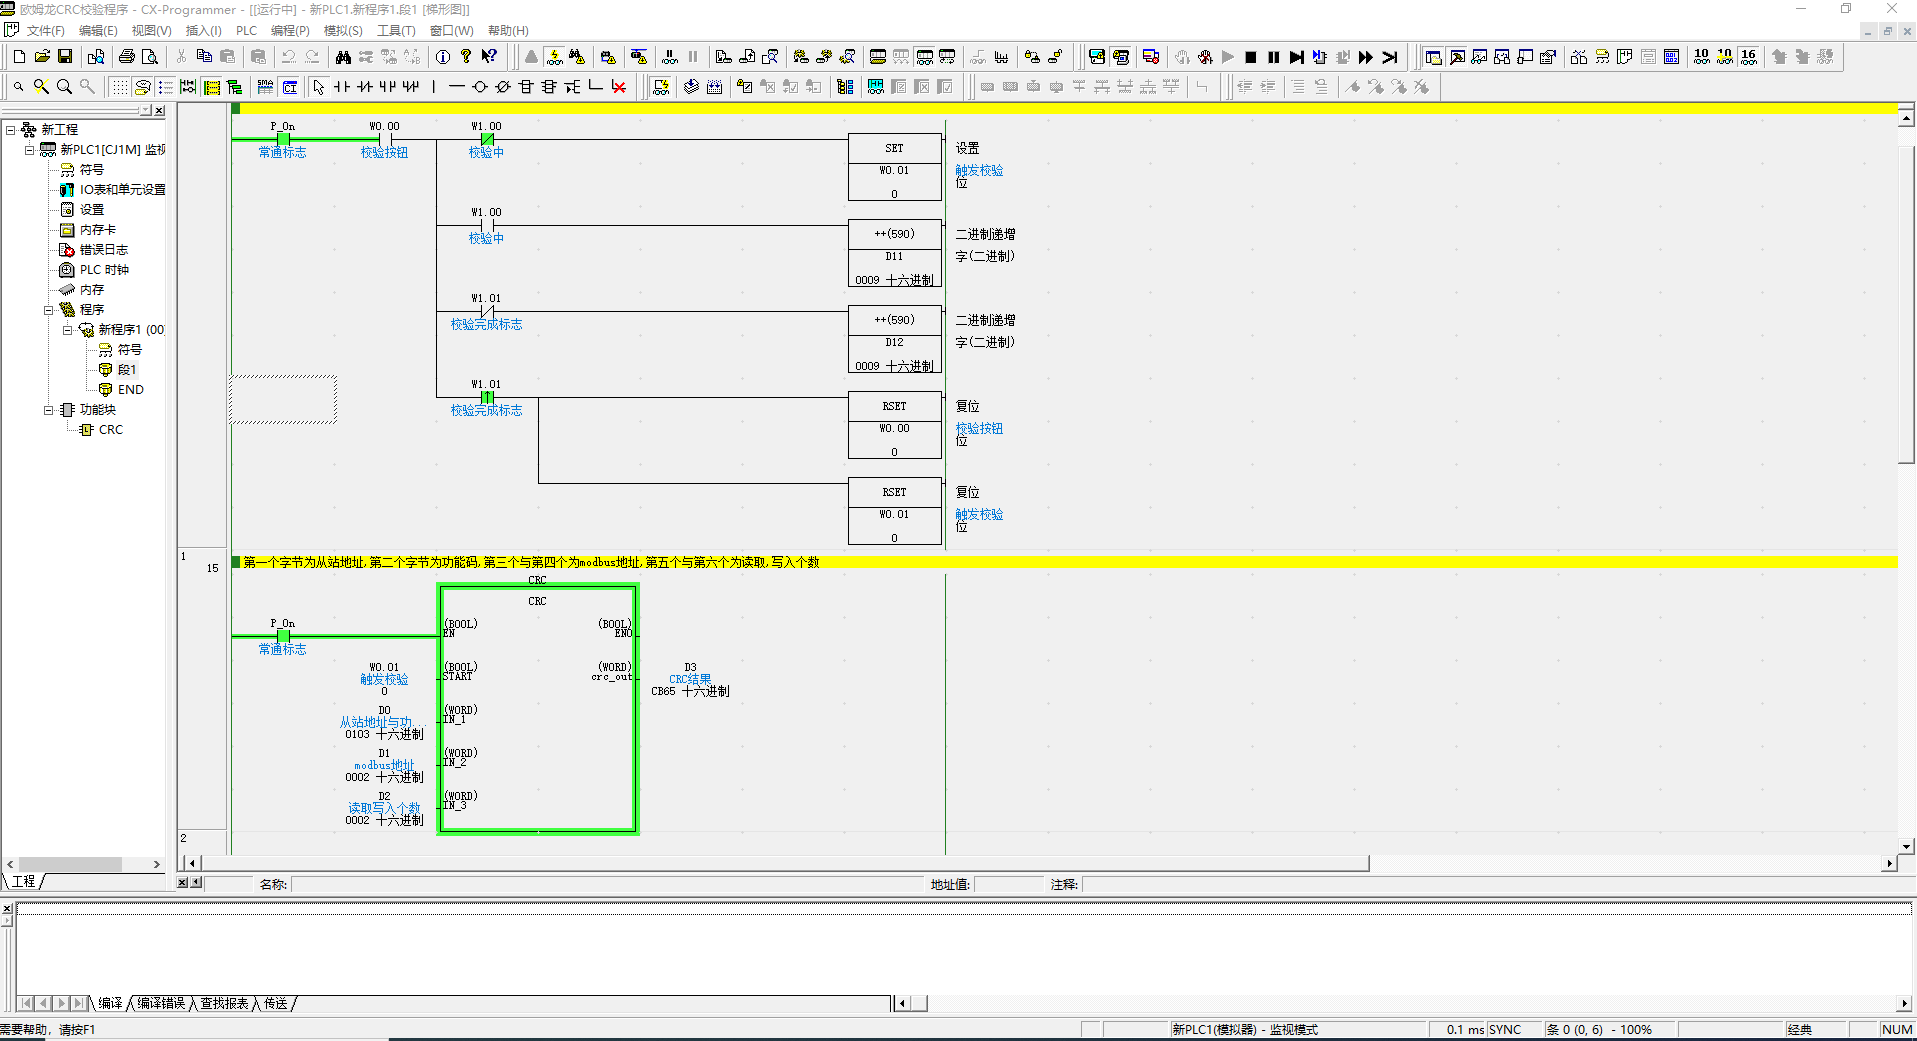
Task: Select the CRC function block in tree
Action: tap(110, 430)
